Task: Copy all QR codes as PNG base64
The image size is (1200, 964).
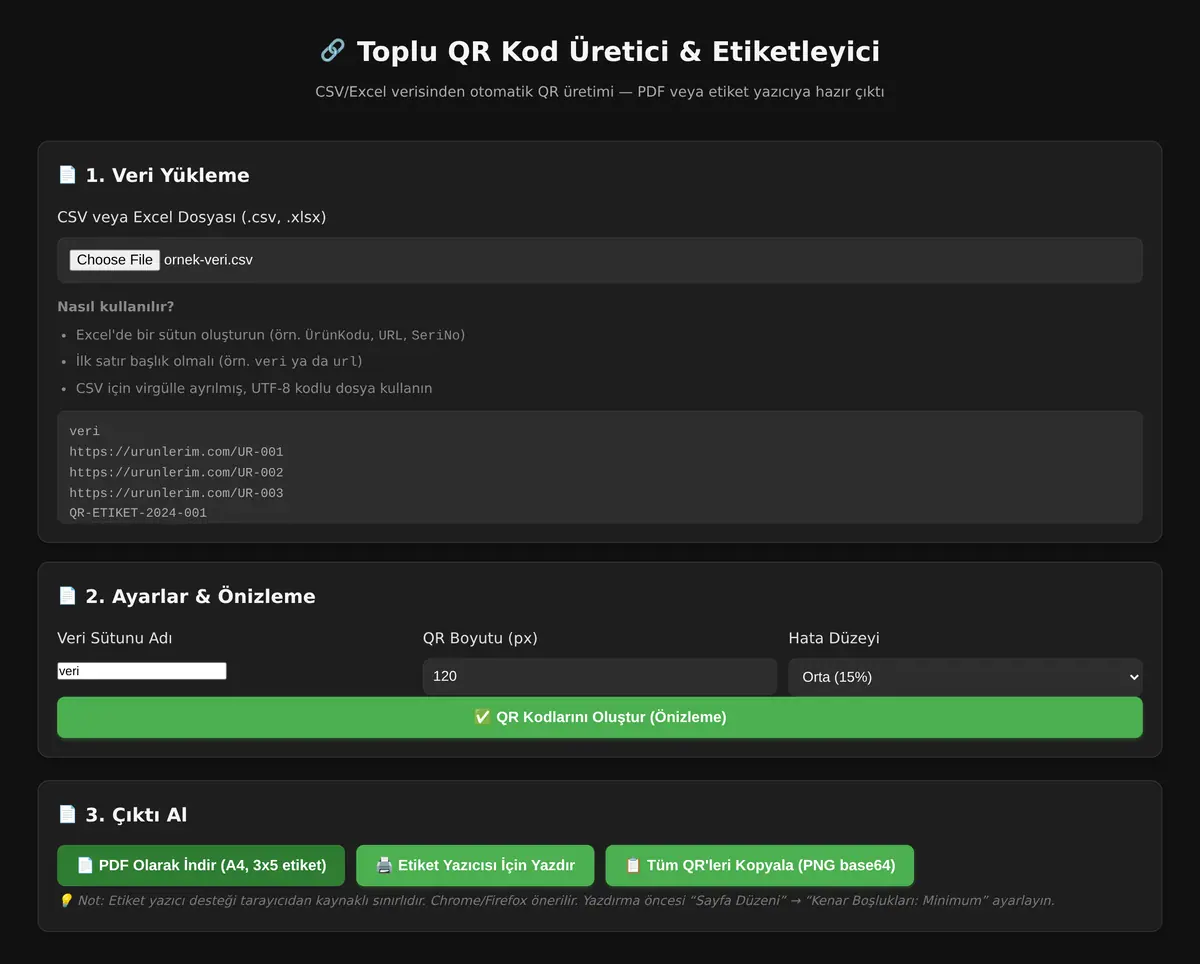Action: pos(760,865)
